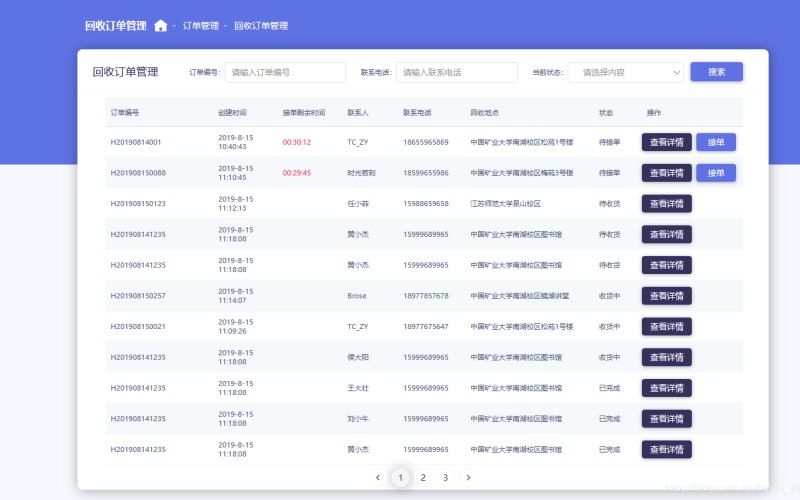
Task: Click the 搜索 search button
Action: coord(716,72)
